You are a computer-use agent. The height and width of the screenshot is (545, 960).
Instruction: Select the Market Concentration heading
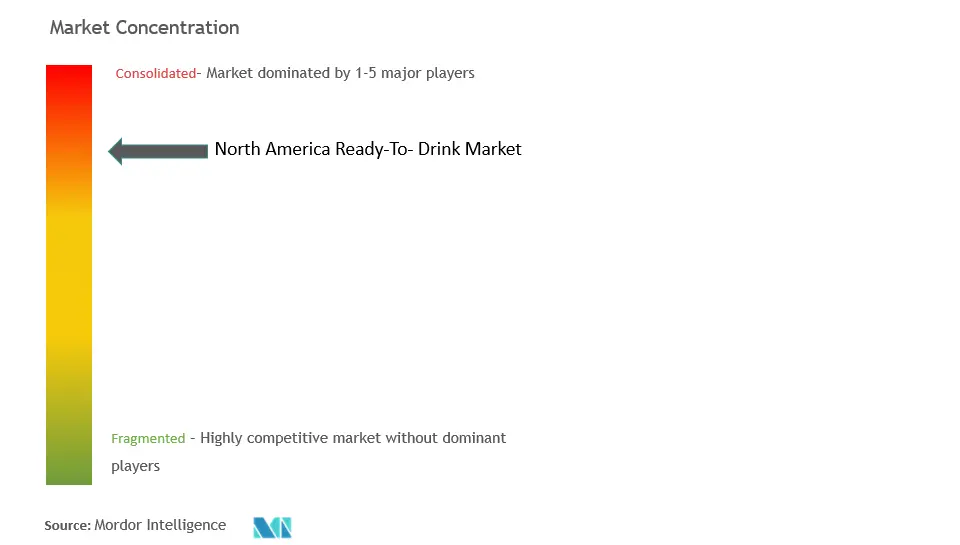[144, 28]
